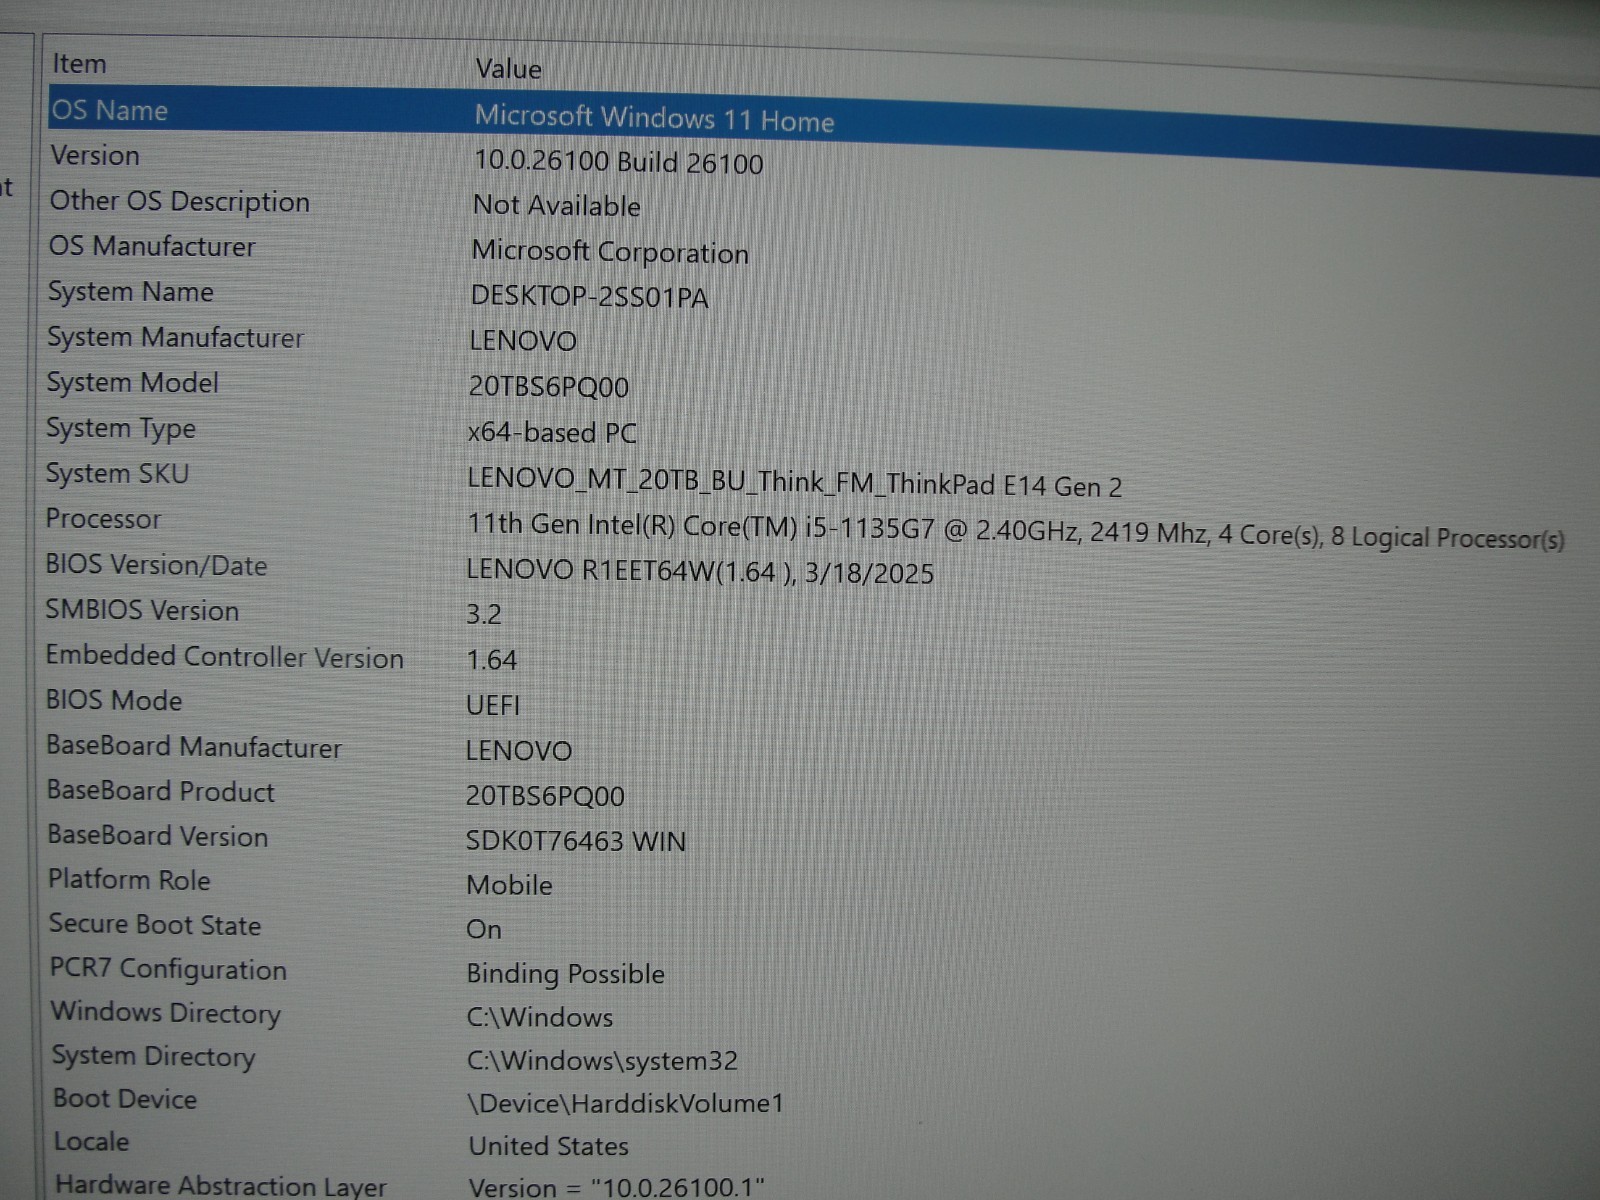This screenshot has height=1200, width=1600.
Task: Select the BIOS Mode row
Action: click(x=114, y=700)
